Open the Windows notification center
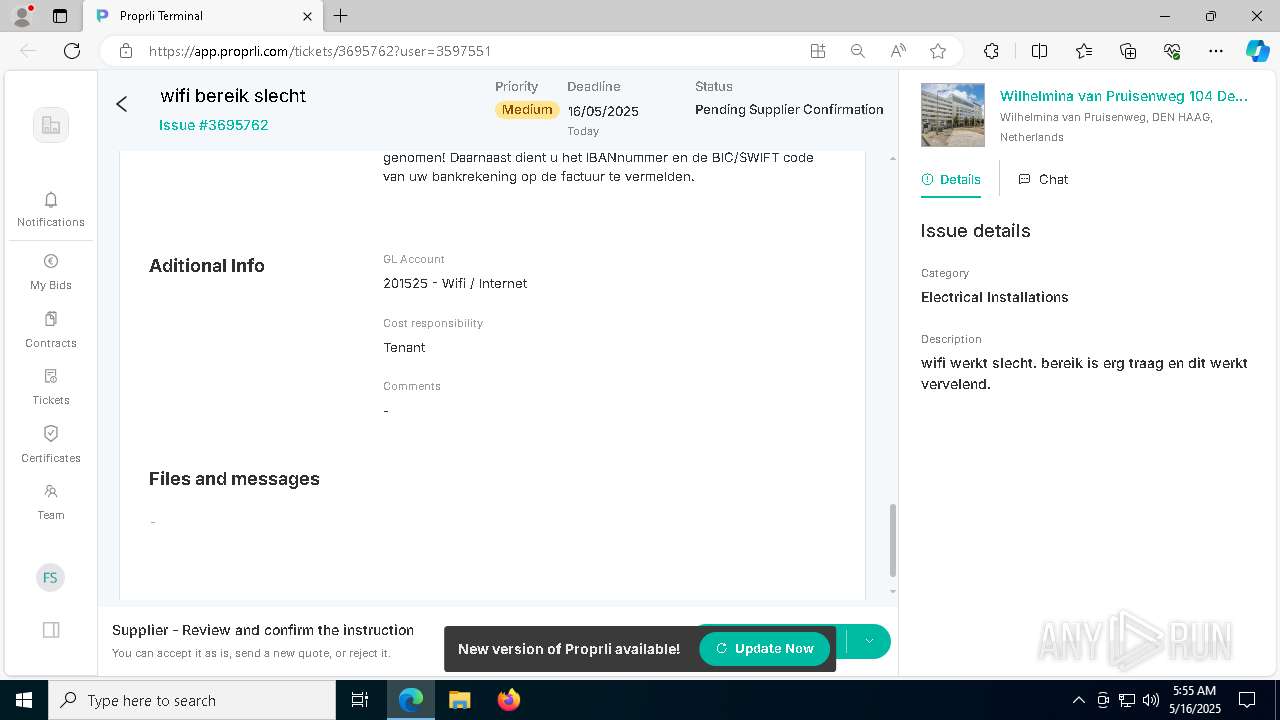This screenshot has width=1280, height=720. [1247, 700]
